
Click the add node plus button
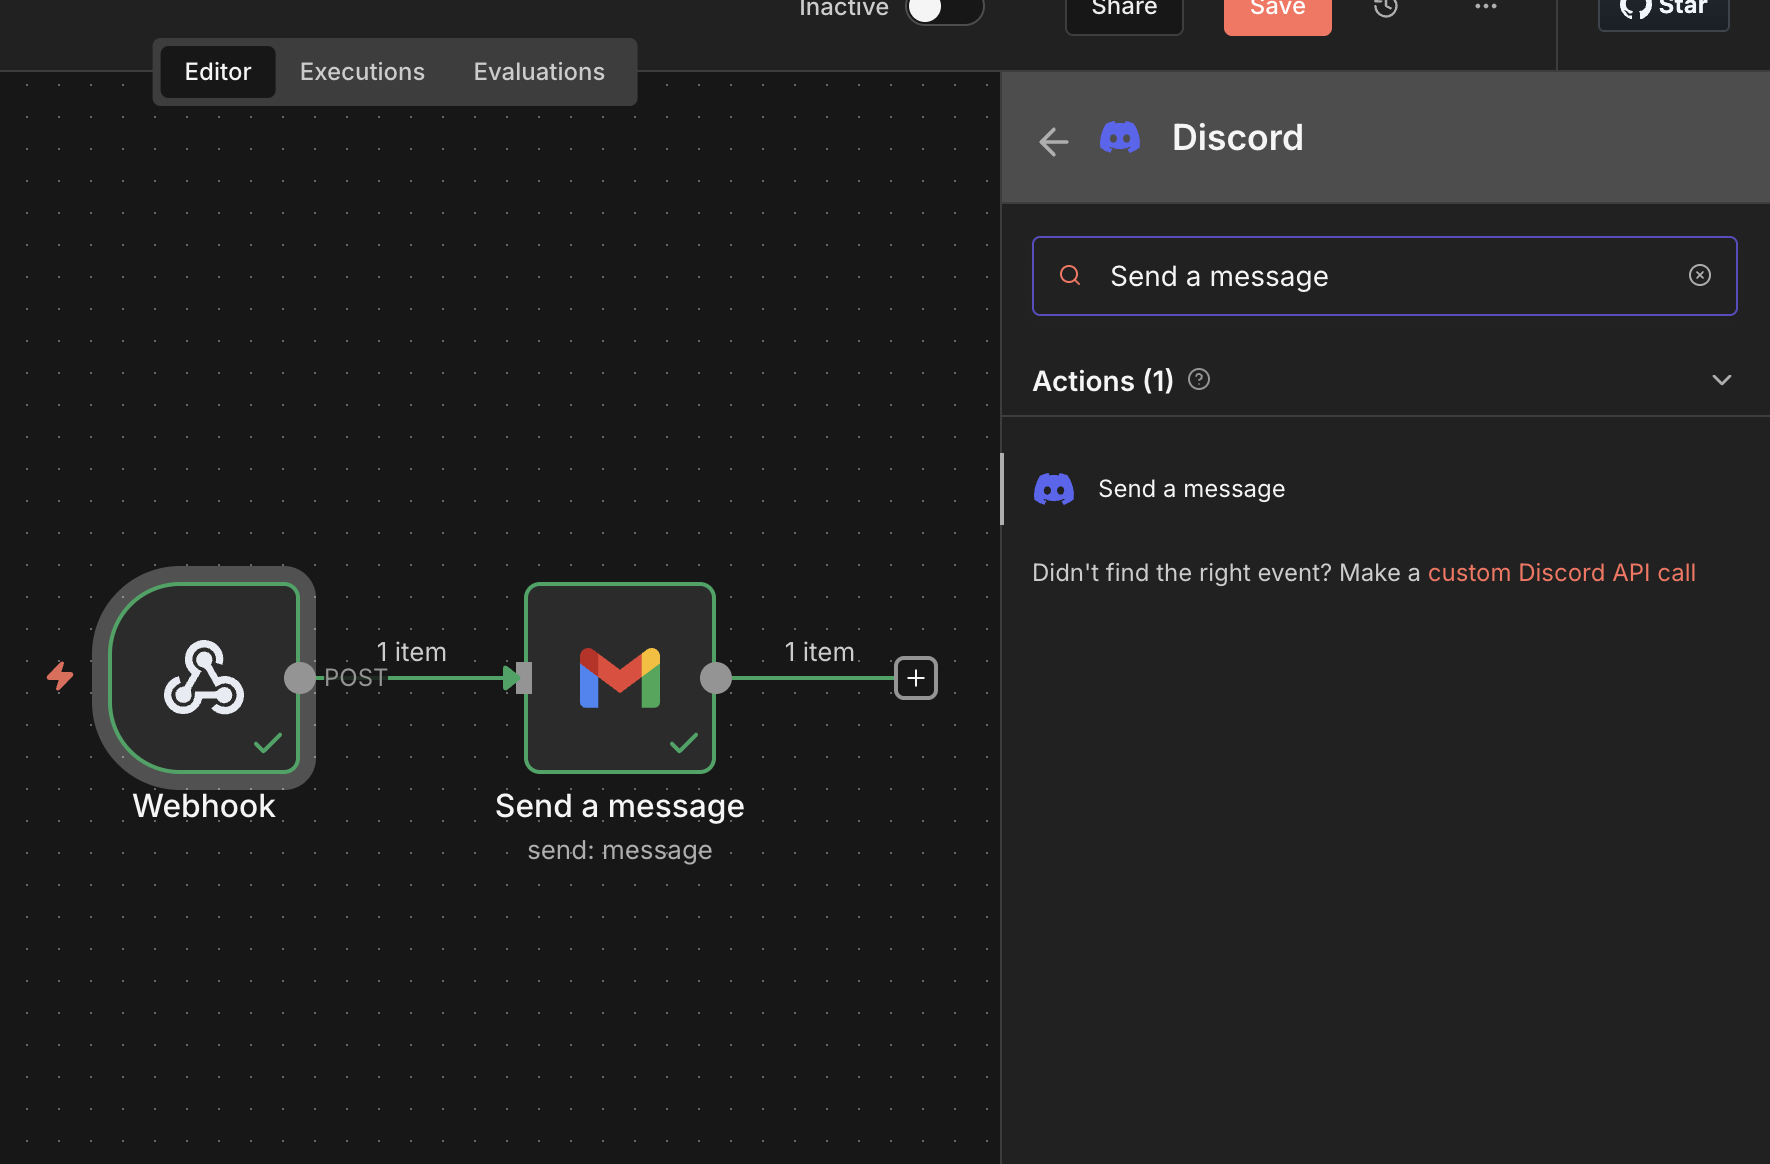pyautogui.click(x=915, y=678)
